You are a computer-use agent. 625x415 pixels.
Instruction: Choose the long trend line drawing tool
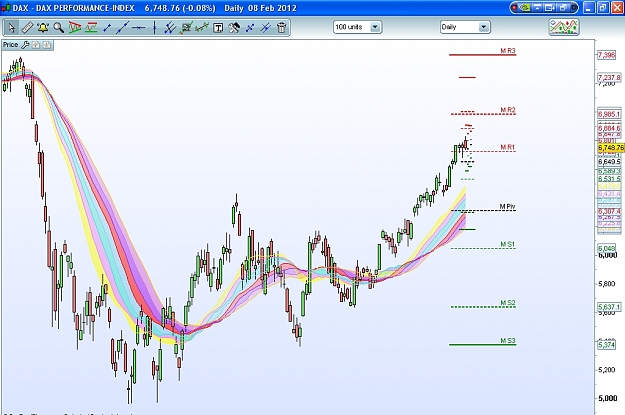[122, 28]
